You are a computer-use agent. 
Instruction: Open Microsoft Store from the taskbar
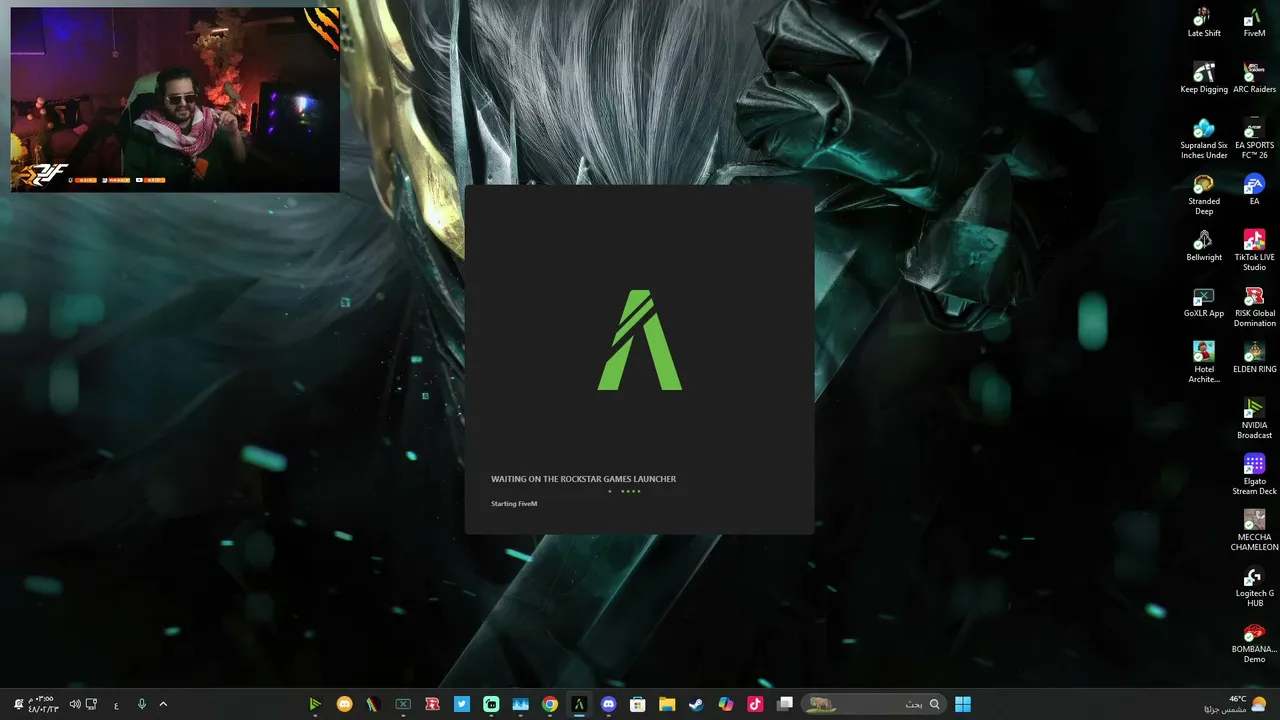click(x=637, y=704)
